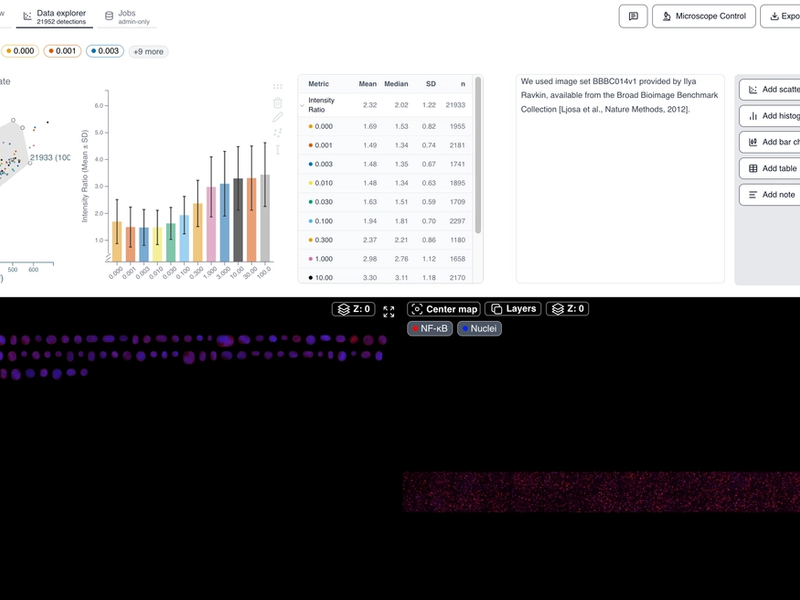The width and height of the screenshot is (800, 600).
Task: Sort table by Median column header
Action: point(396,84)
